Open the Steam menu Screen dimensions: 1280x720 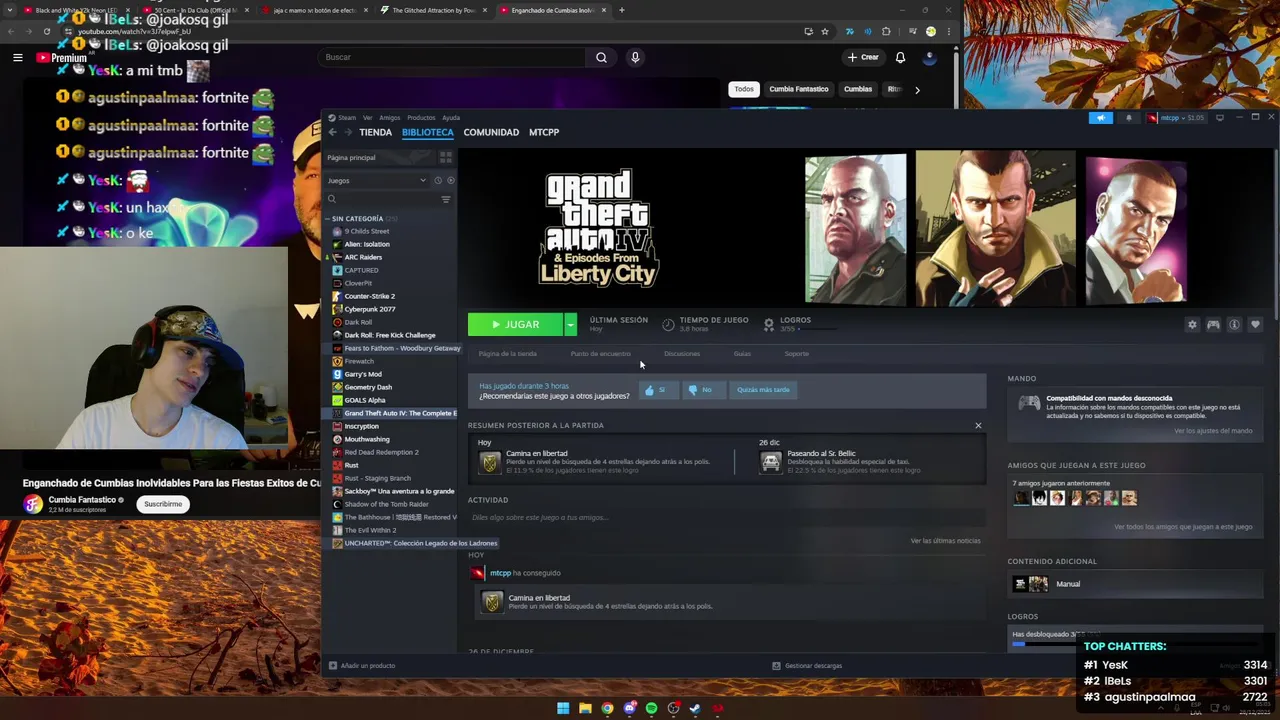point(347,118)
